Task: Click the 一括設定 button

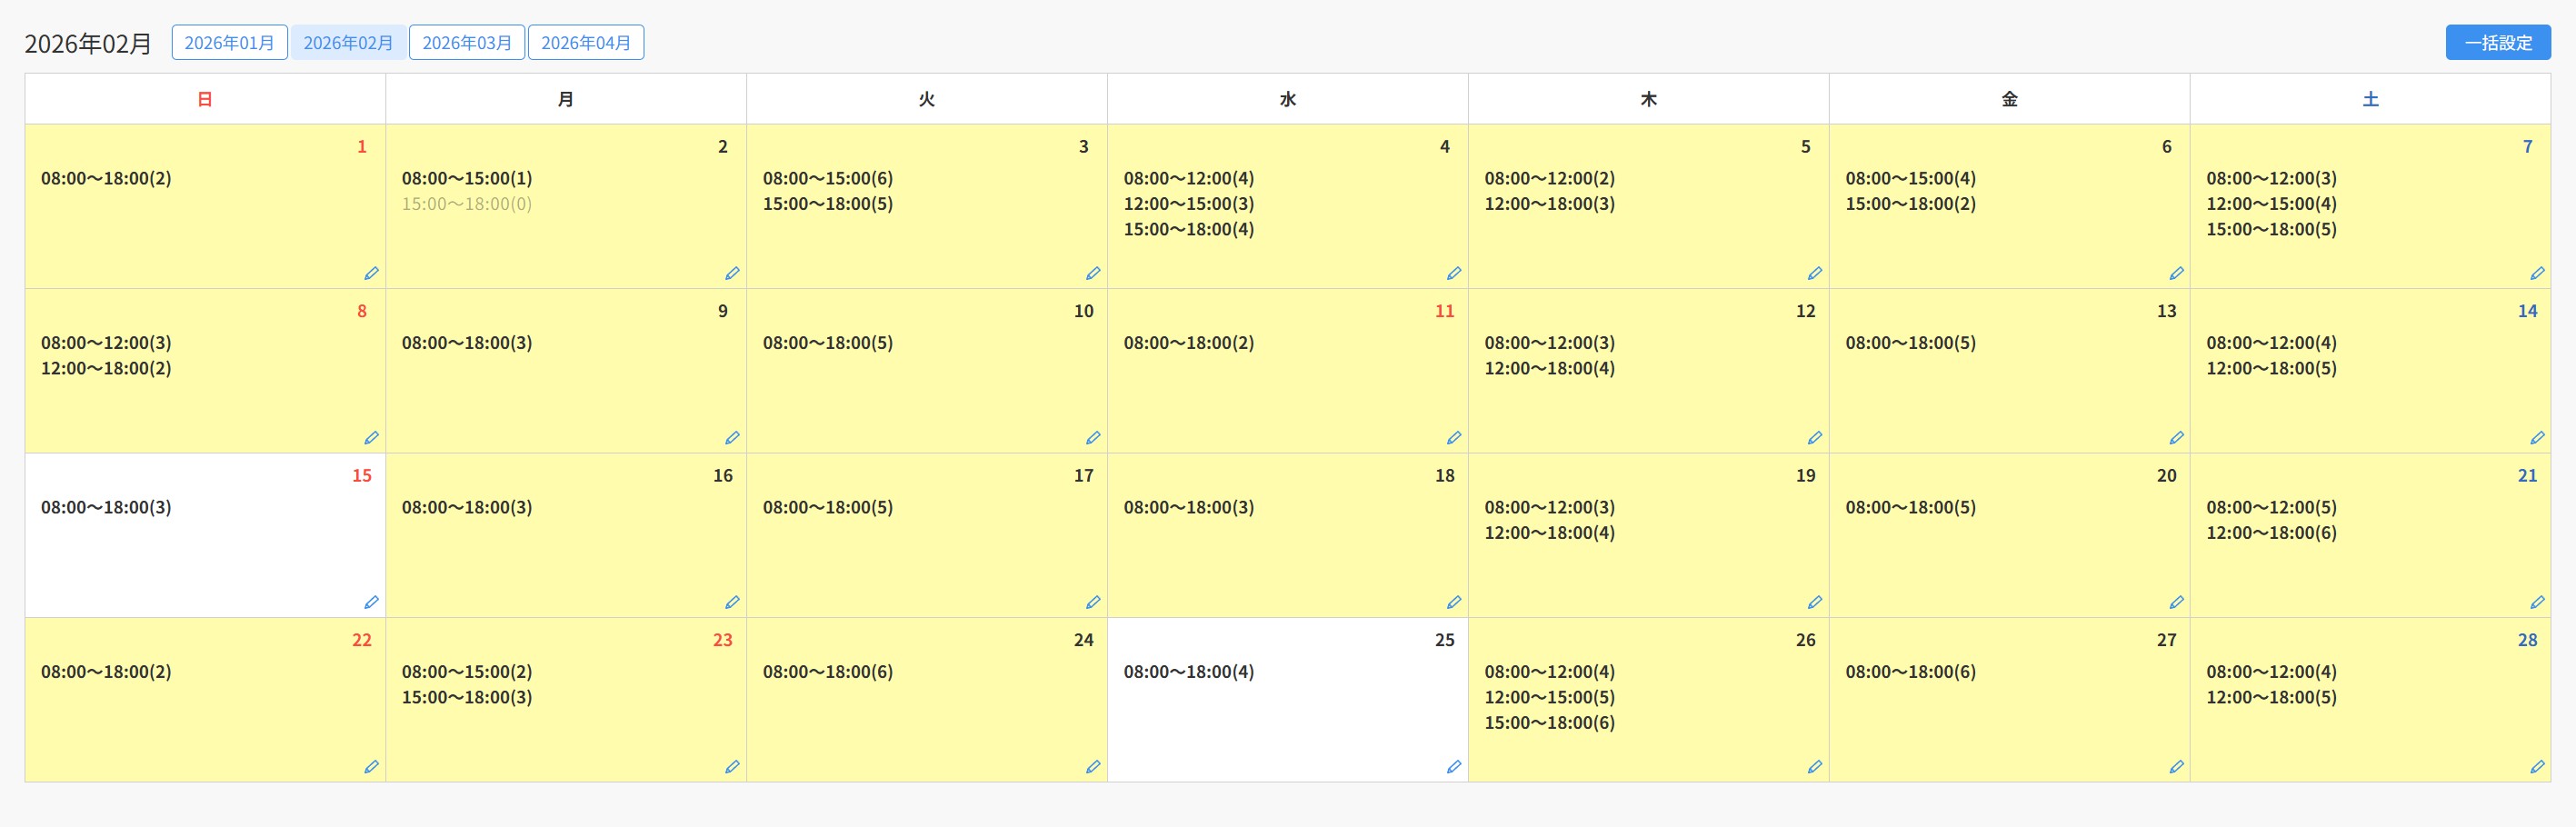Action: 2498,43
